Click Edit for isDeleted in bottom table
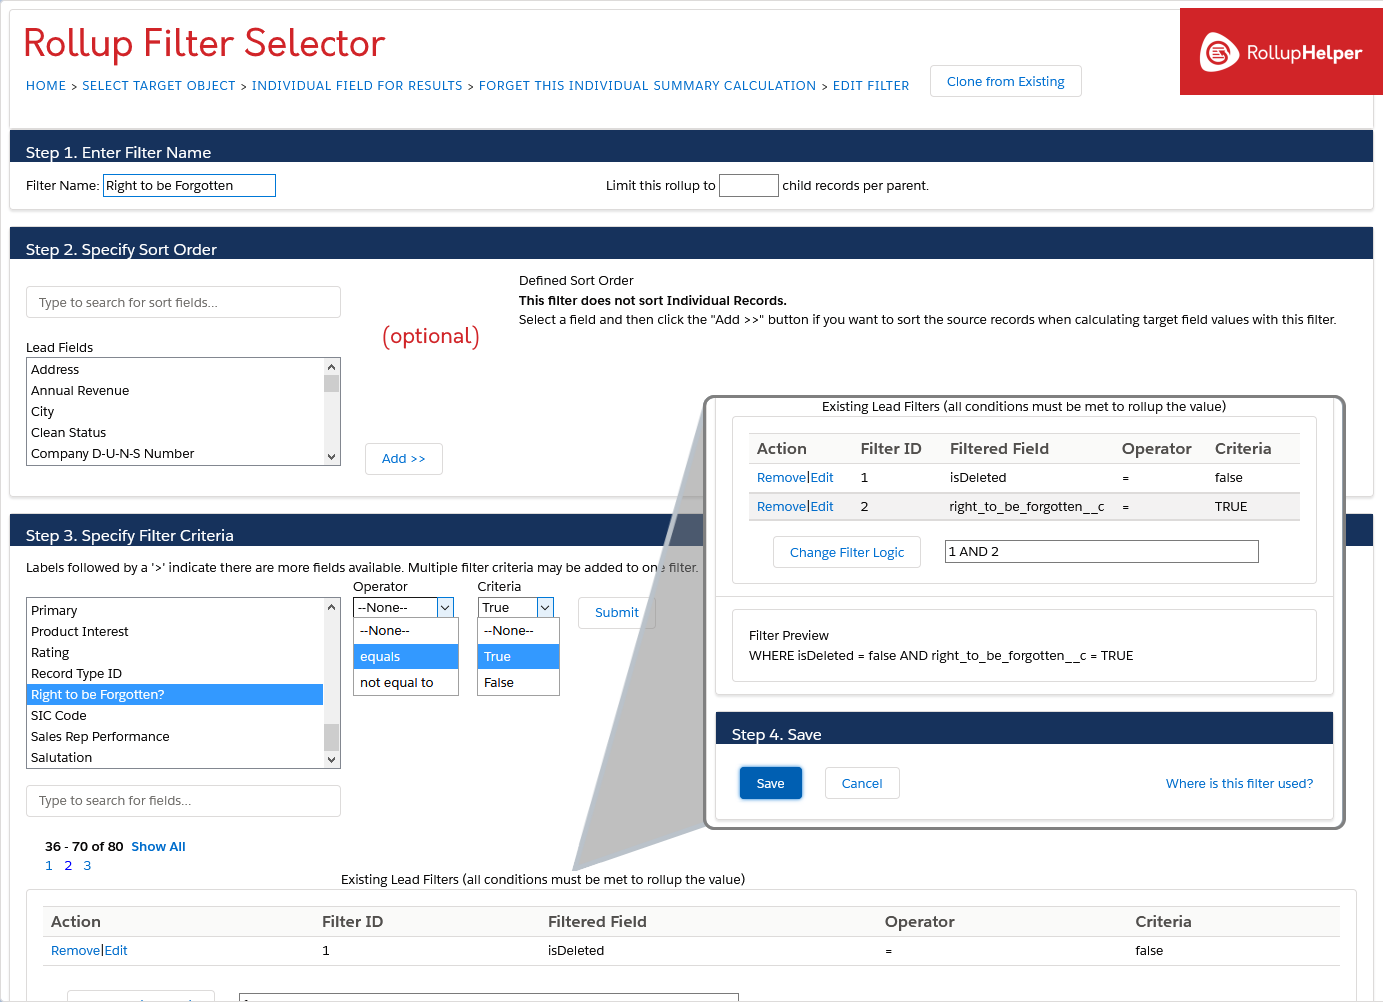The height and width of the screenshot is (1002, 1383). click(116, 951)
